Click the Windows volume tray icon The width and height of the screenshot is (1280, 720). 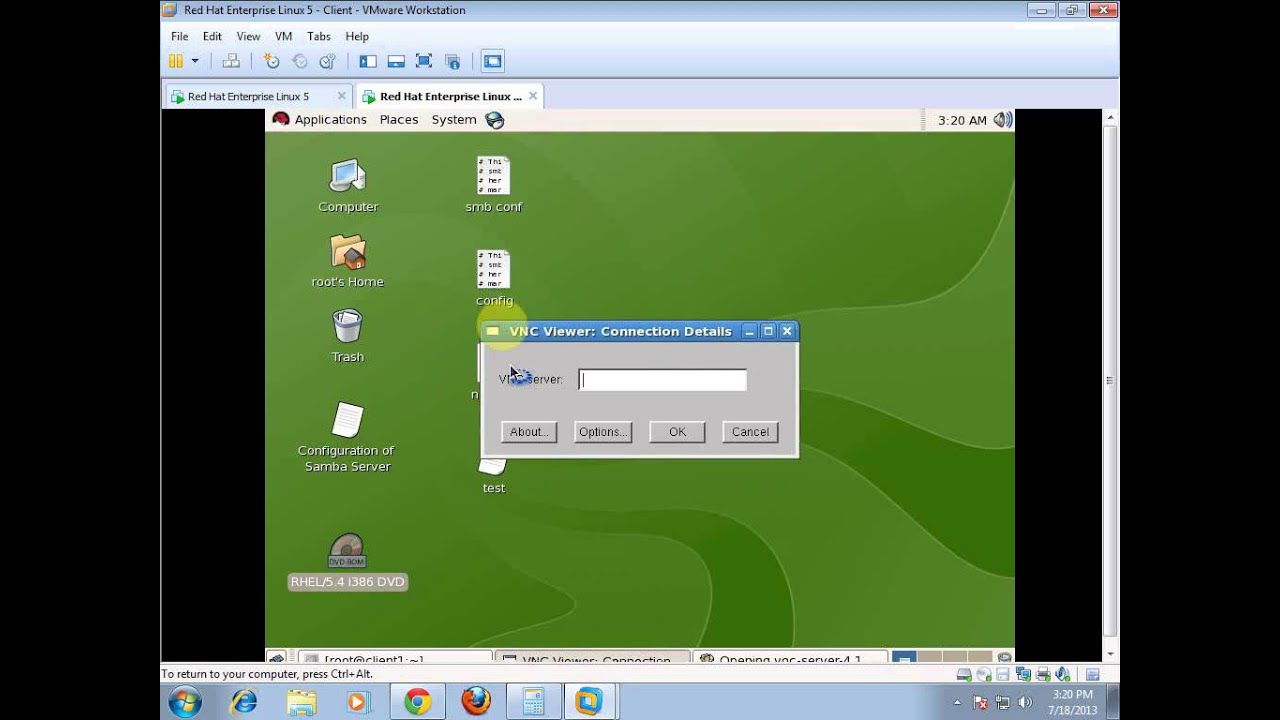pos(1024,702)
